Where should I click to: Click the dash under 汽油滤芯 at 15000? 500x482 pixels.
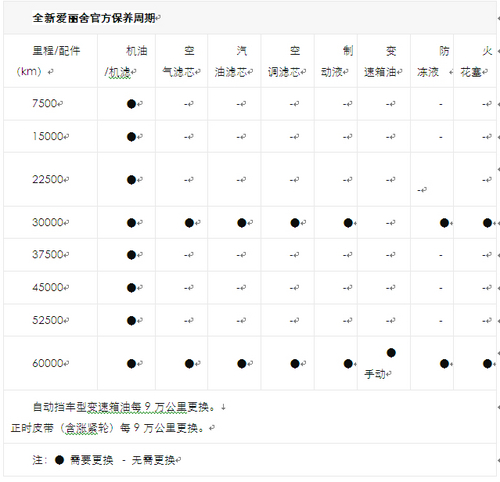(x=238, y=137)
